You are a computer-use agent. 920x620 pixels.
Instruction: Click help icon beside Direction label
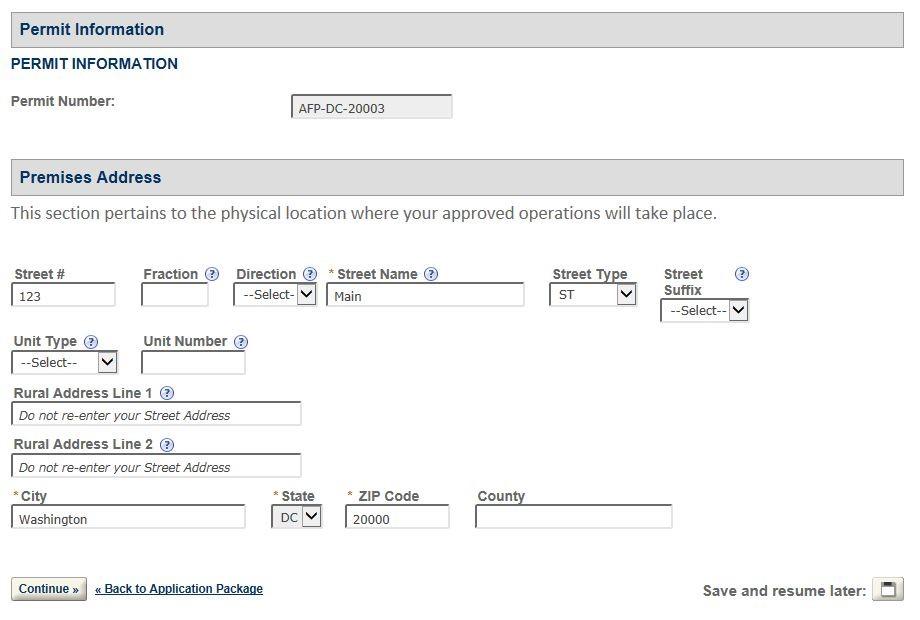coord(310,274)
